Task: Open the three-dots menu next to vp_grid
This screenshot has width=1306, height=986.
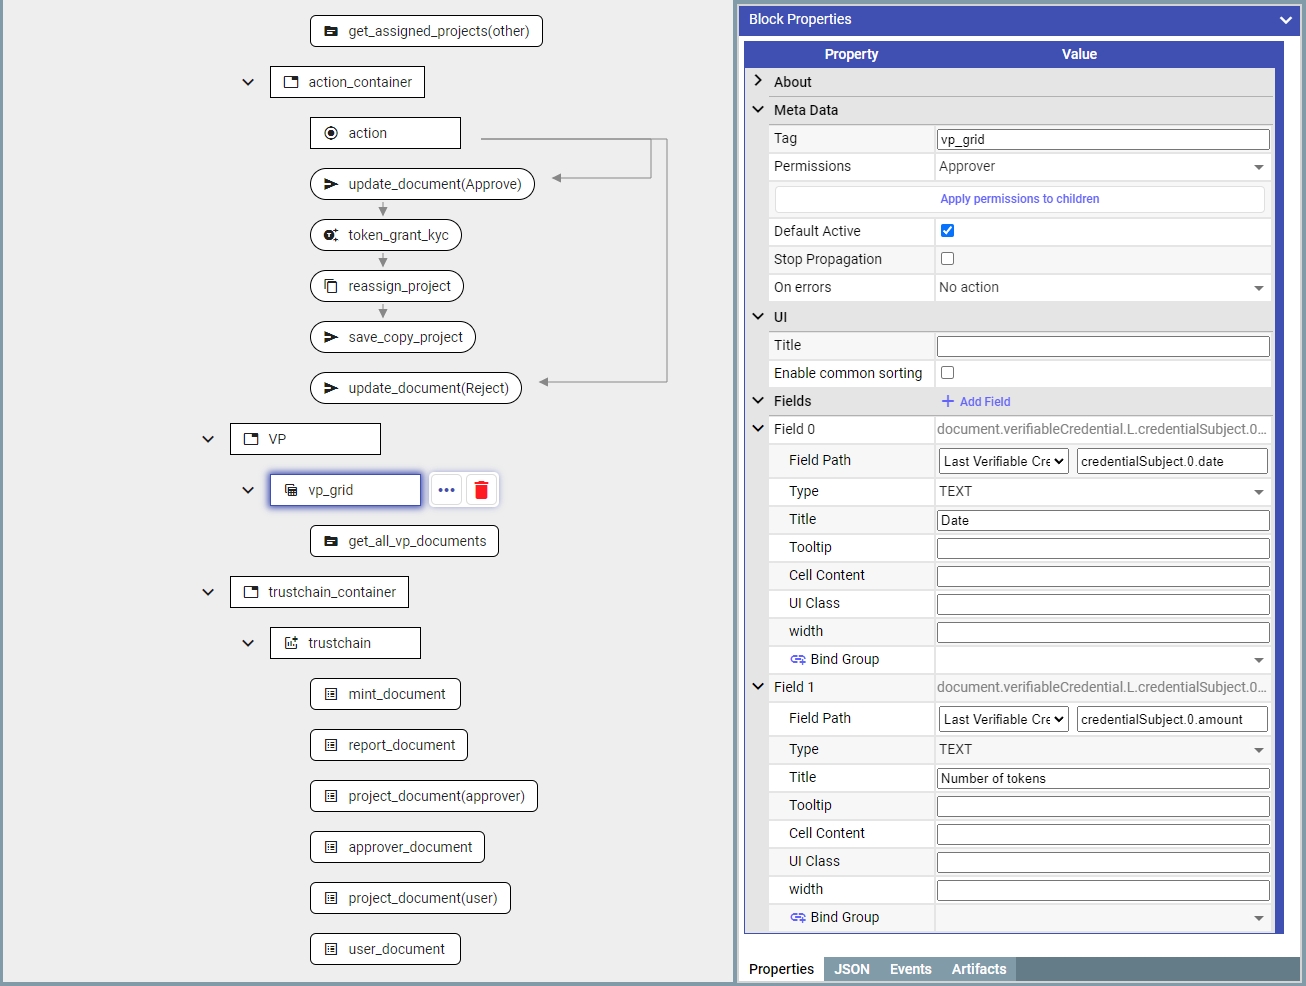Action: (446, 490)
